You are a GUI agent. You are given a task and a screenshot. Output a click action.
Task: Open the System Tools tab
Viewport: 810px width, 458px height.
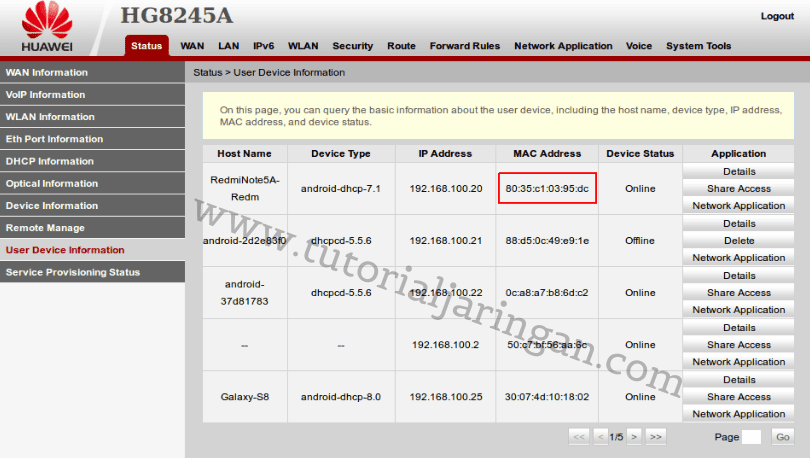(x=698, y=45)
